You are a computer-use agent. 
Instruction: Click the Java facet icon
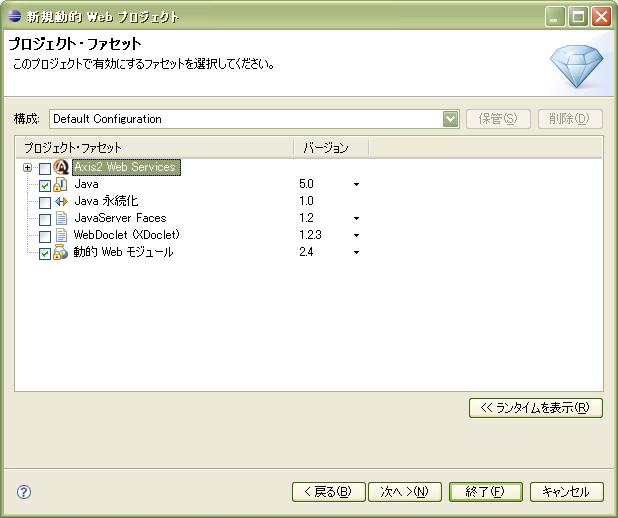point(61,185)
